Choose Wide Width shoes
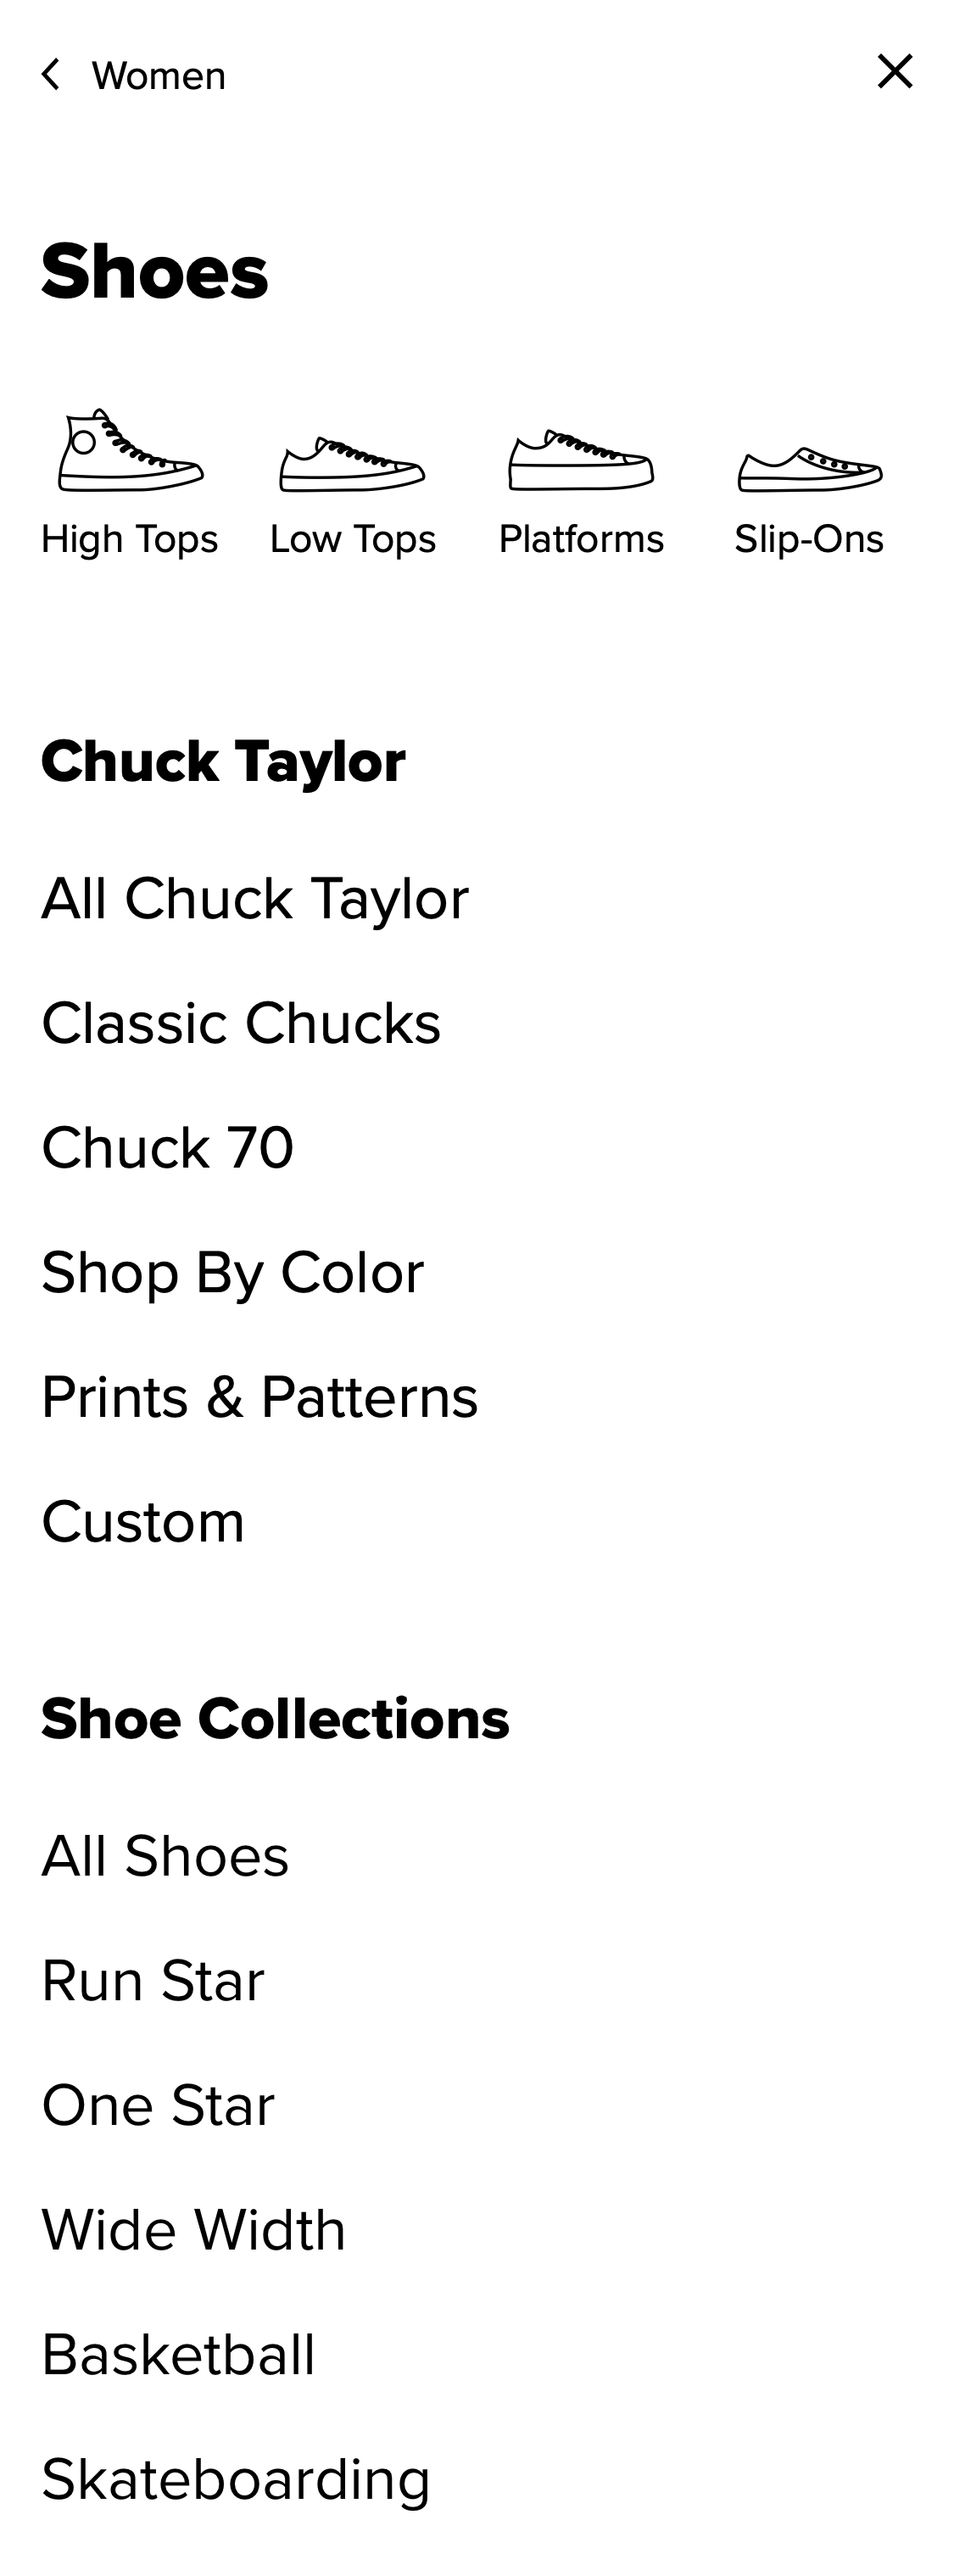Screen dimensions: 954x2576 pyautogui.click(x=194, y=2230)
